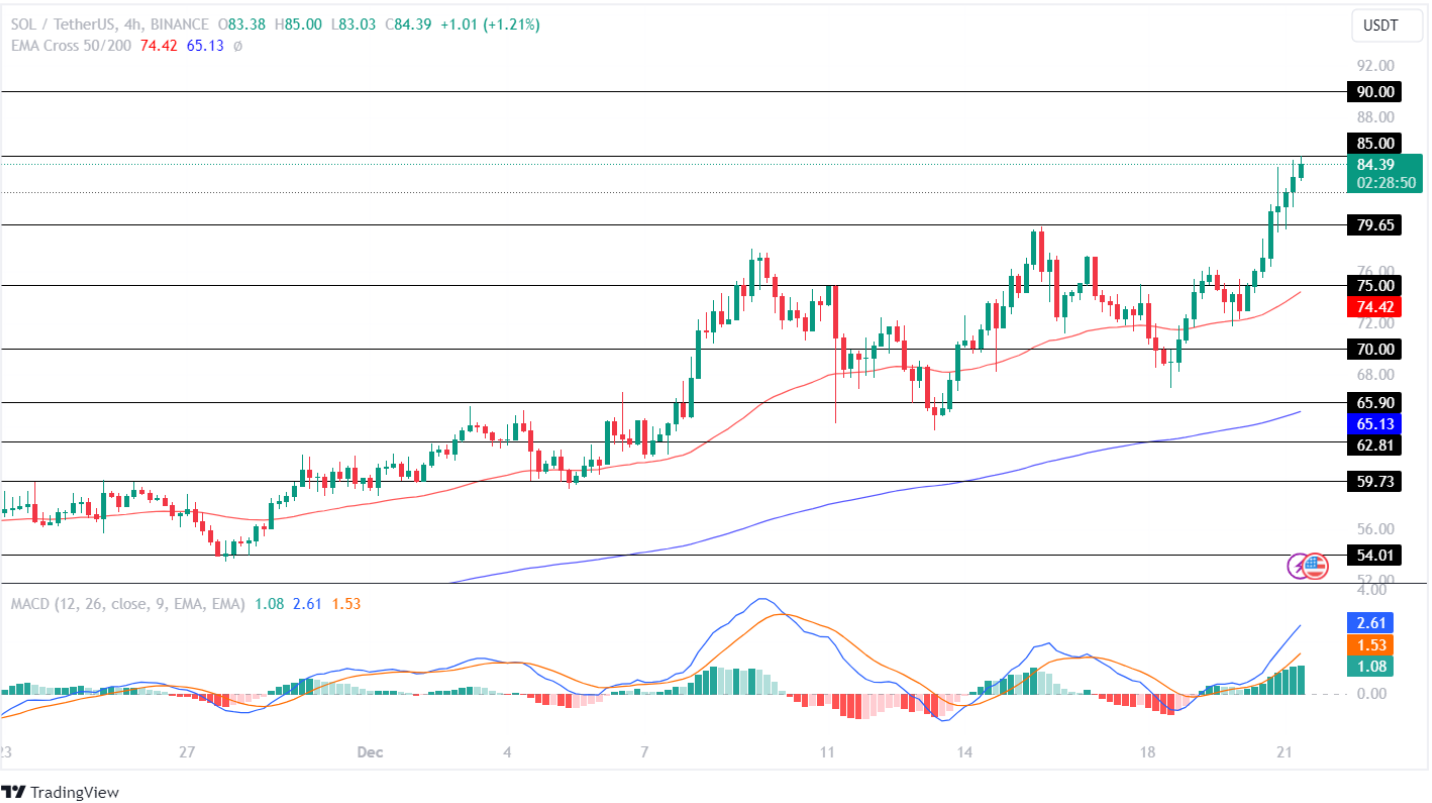1432x803 pixels.
Task: Select the 70.00 horizontal line label
Action: click(1375, 349)
